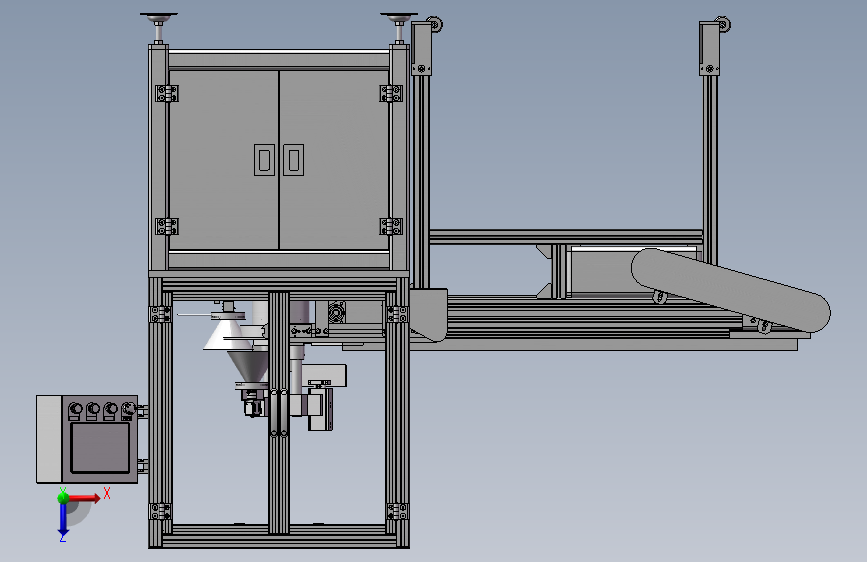
Task: Click the red X axis arrow on triad
Action: pyautogui.click(x=85, y=498)
